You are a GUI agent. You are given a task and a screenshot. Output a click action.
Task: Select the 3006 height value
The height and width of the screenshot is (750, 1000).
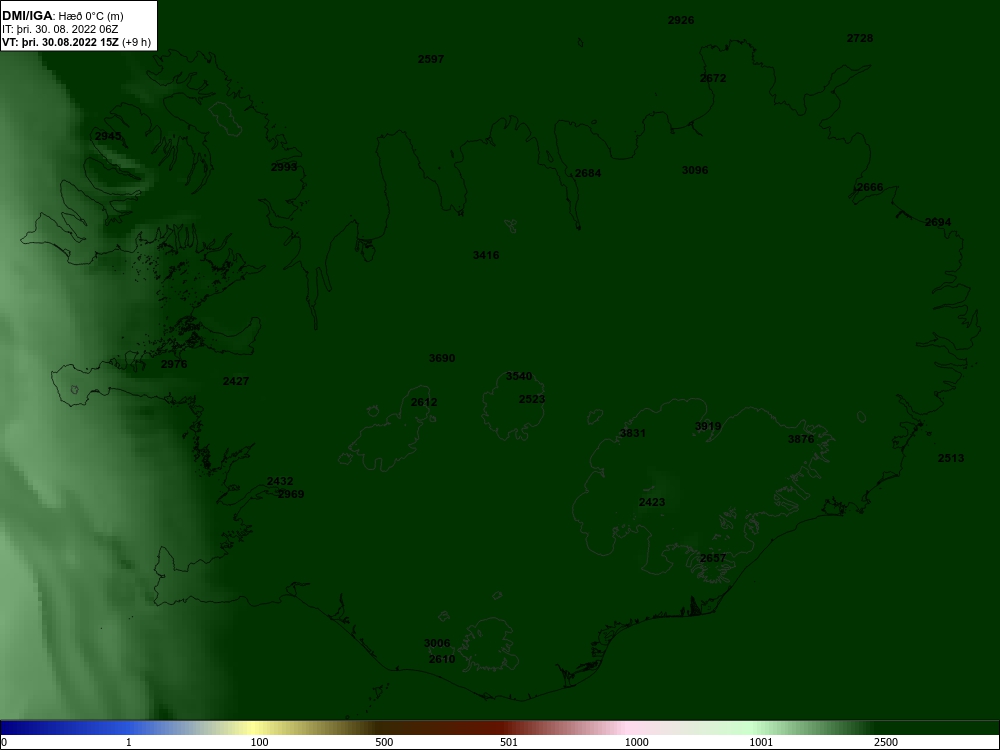click(x=437, y=643)
